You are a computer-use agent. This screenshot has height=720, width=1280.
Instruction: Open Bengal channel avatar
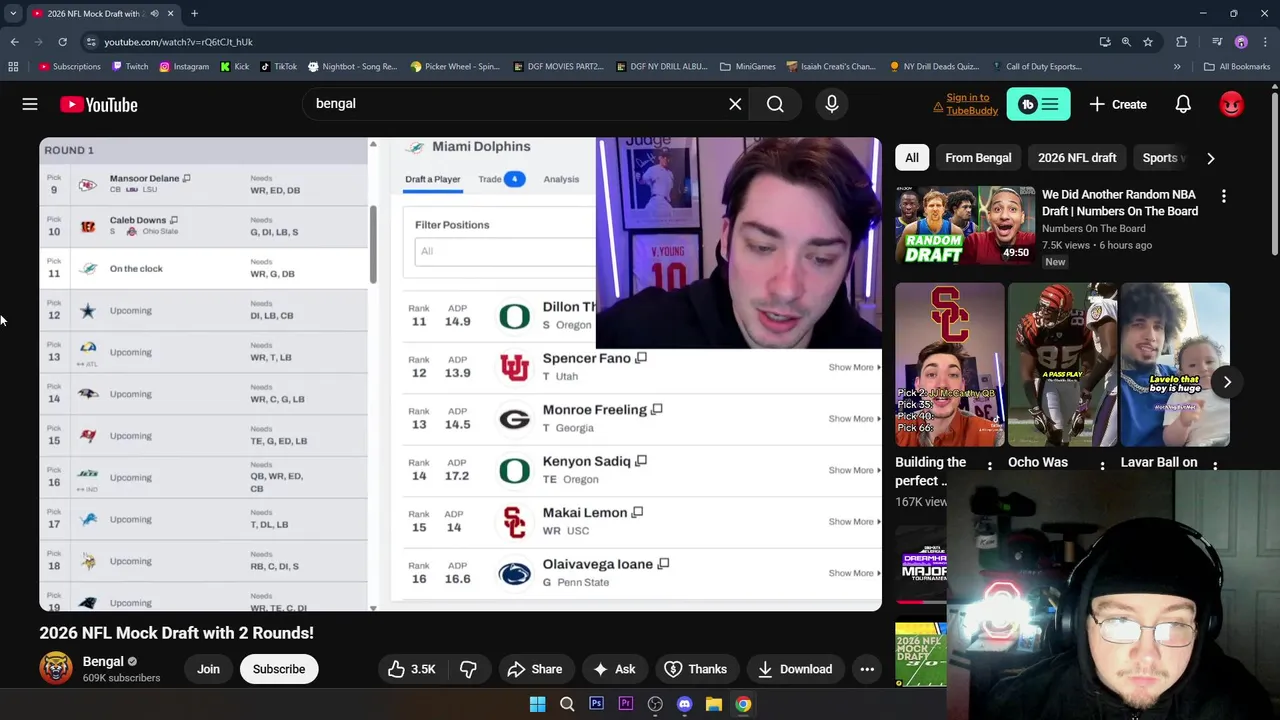point(56,668)
